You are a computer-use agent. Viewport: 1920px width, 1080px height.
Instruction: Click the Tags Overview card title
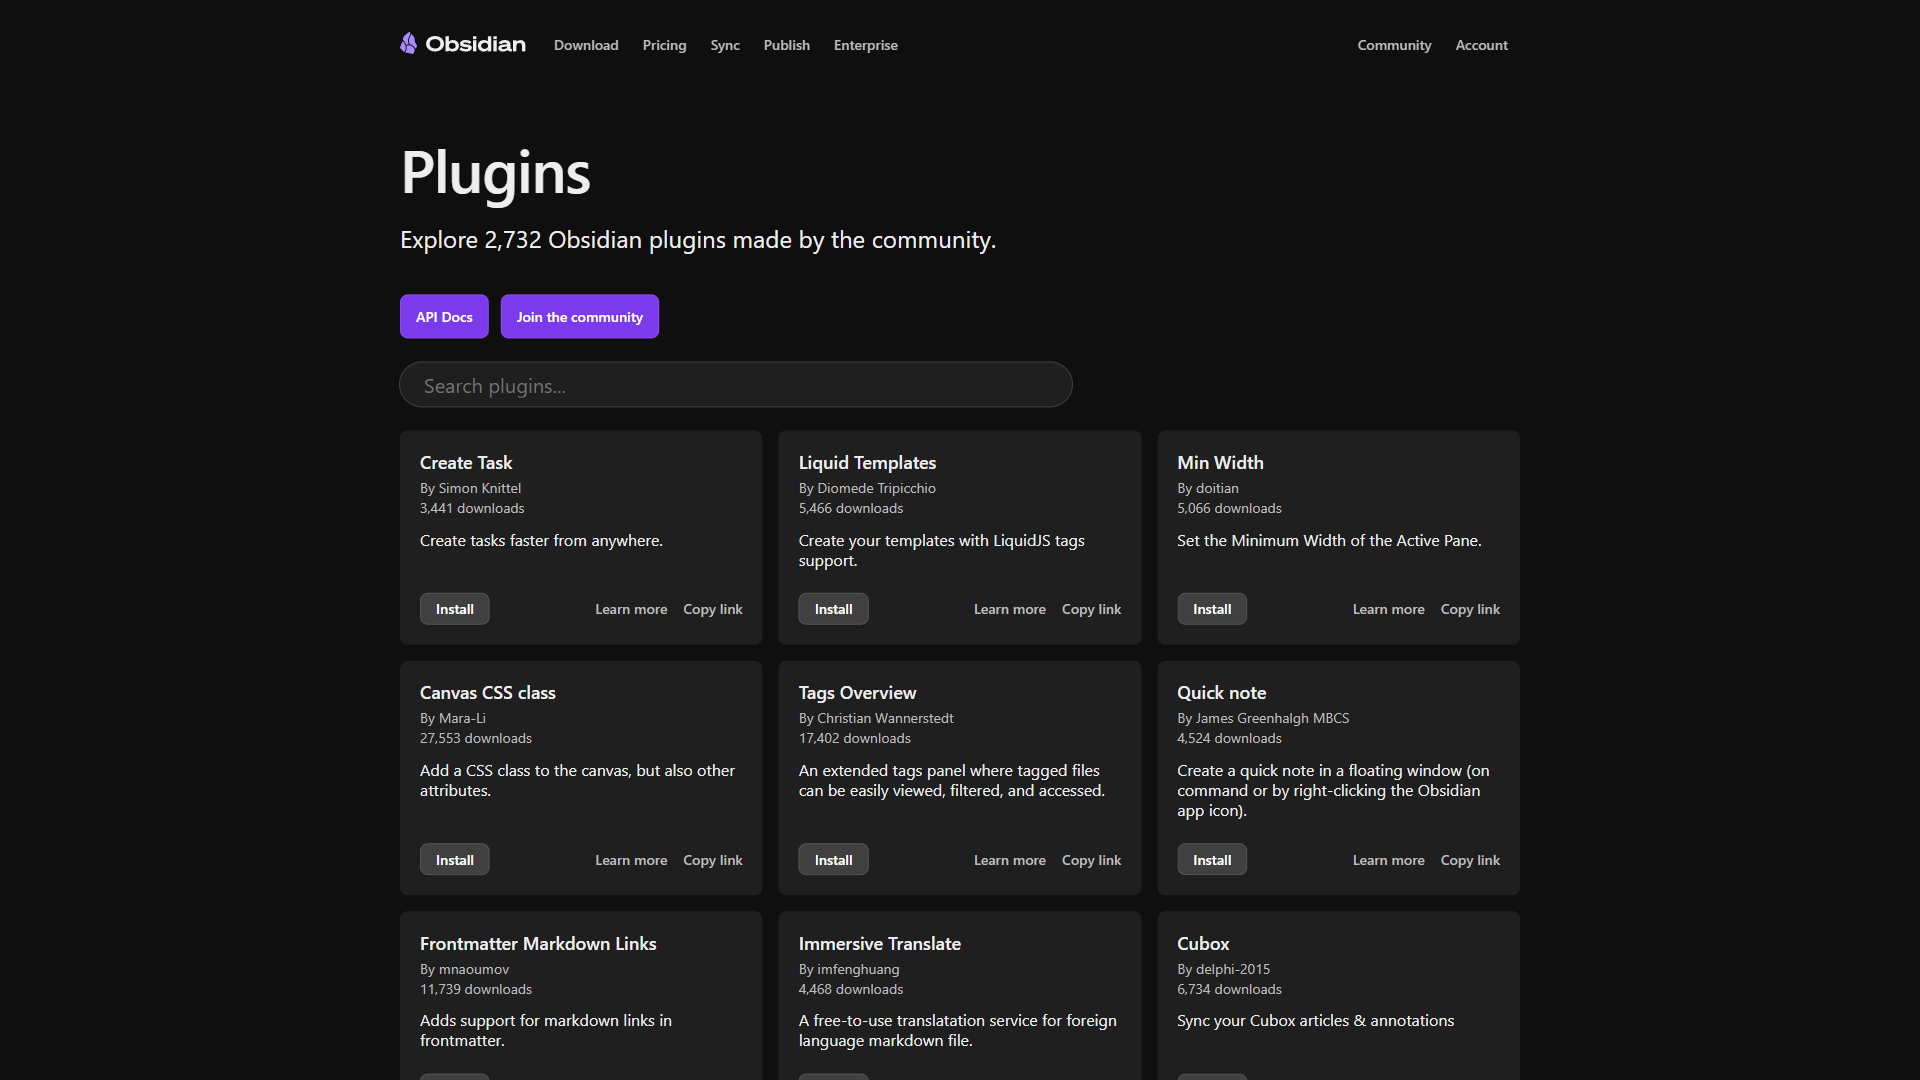(x=857, y=693)
